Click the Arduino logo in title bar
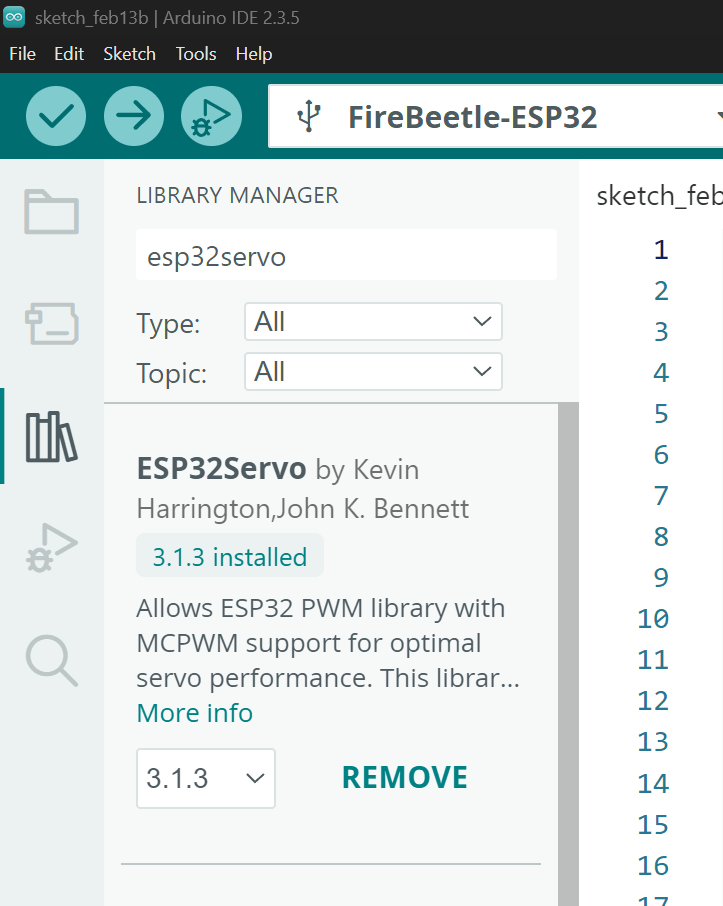The image size is (723, 906). (x=14, y=17)
